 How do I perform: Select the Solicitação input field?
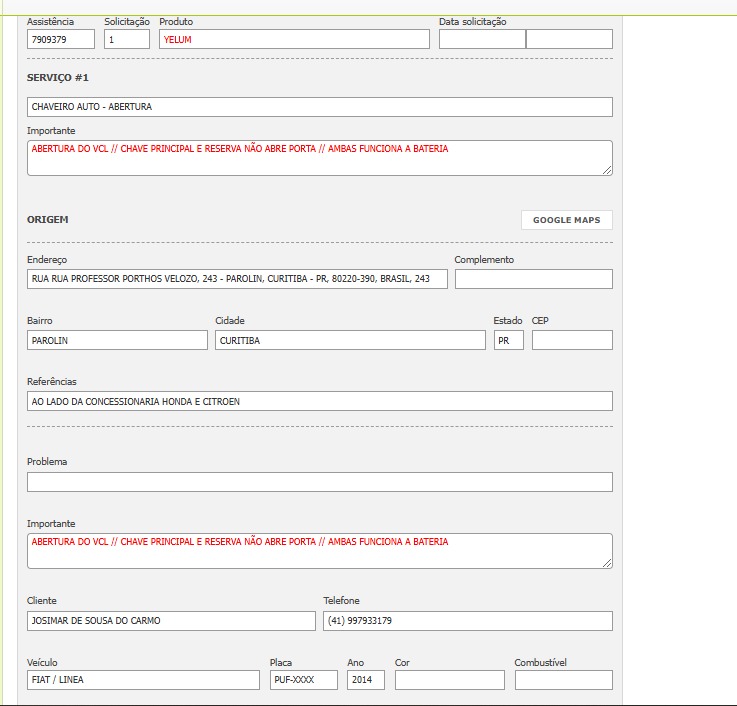point(127,39)
